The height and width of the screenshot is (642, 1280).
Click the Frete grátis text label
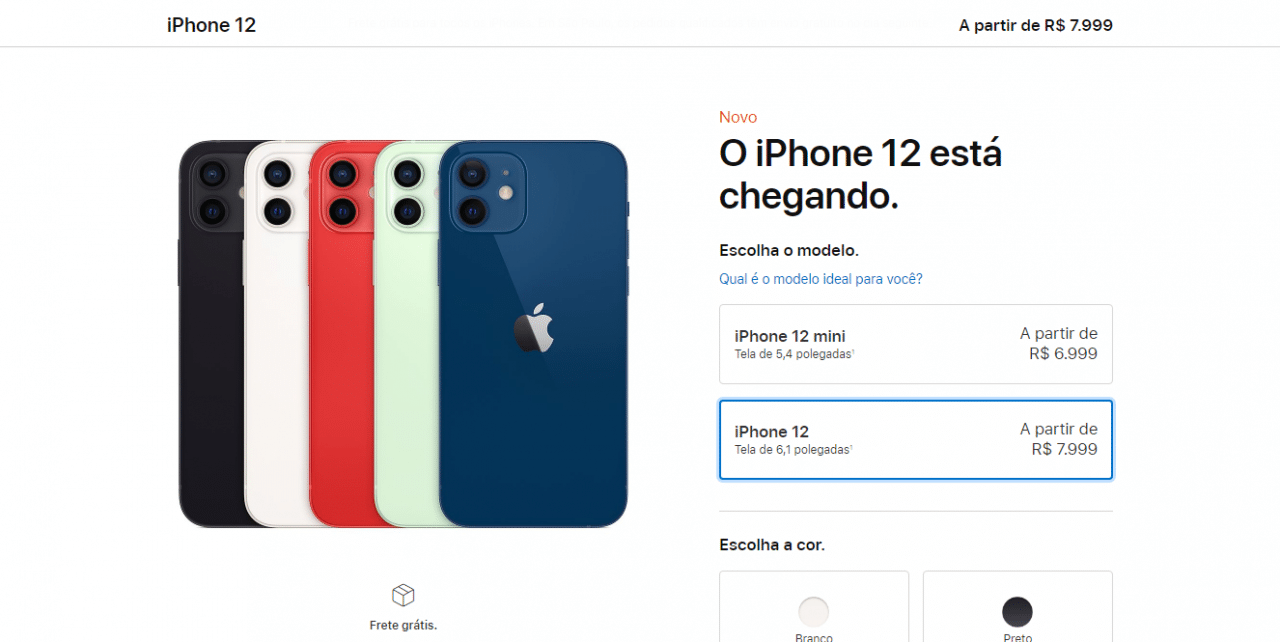click(x=403, y=625)
